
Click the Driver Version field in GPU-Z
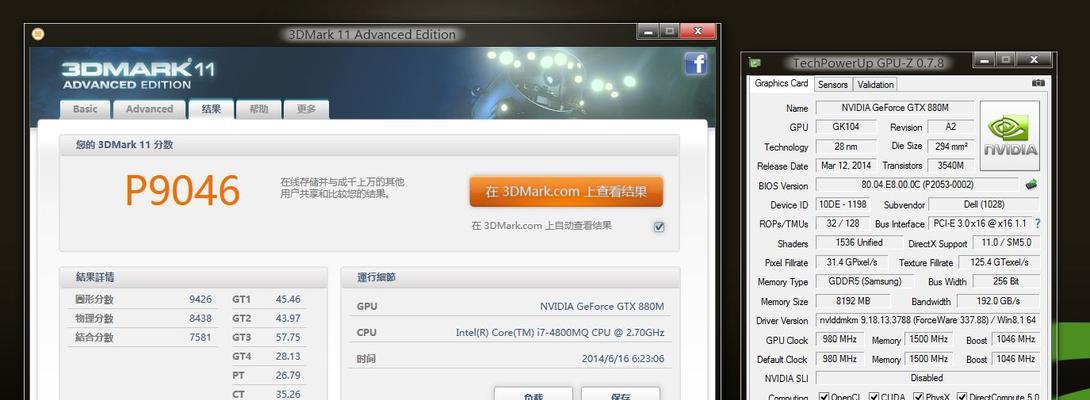coord(927,321)
